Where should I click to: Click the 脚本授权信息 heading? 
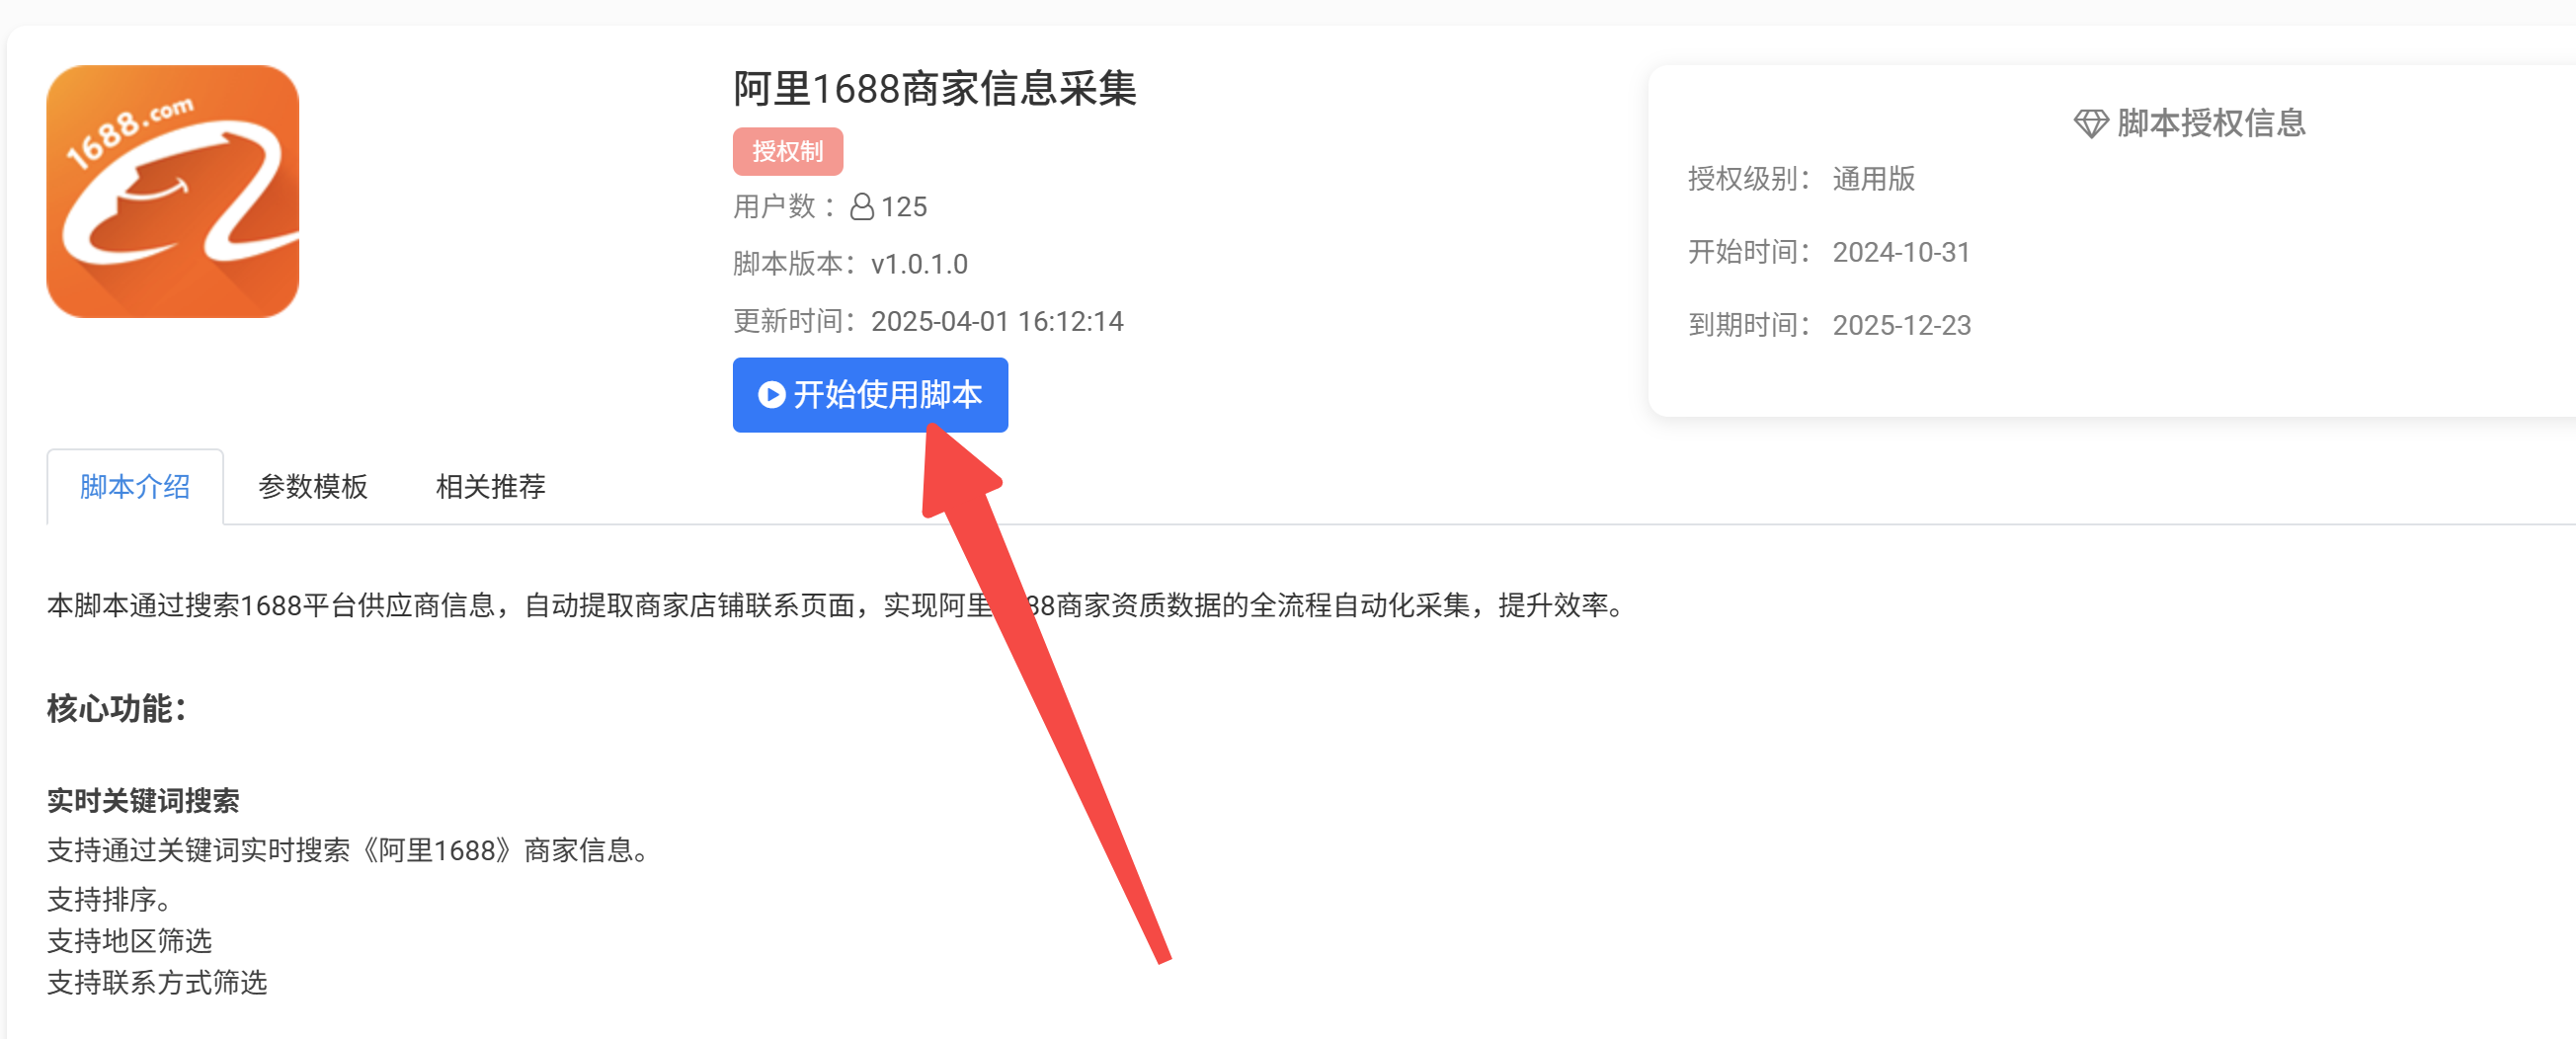coord(2211,123)
